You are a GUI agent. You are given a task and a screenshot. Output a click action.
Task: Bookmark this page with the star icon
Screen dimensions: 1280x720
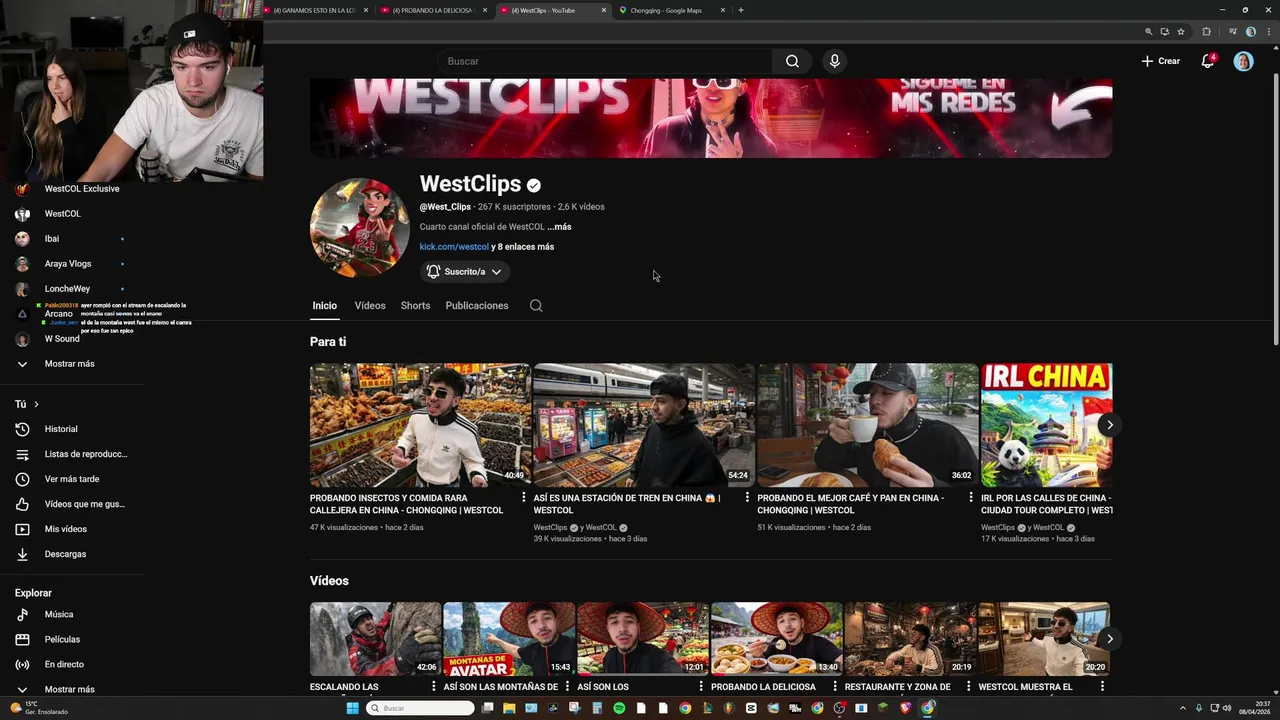(1180, 31)
